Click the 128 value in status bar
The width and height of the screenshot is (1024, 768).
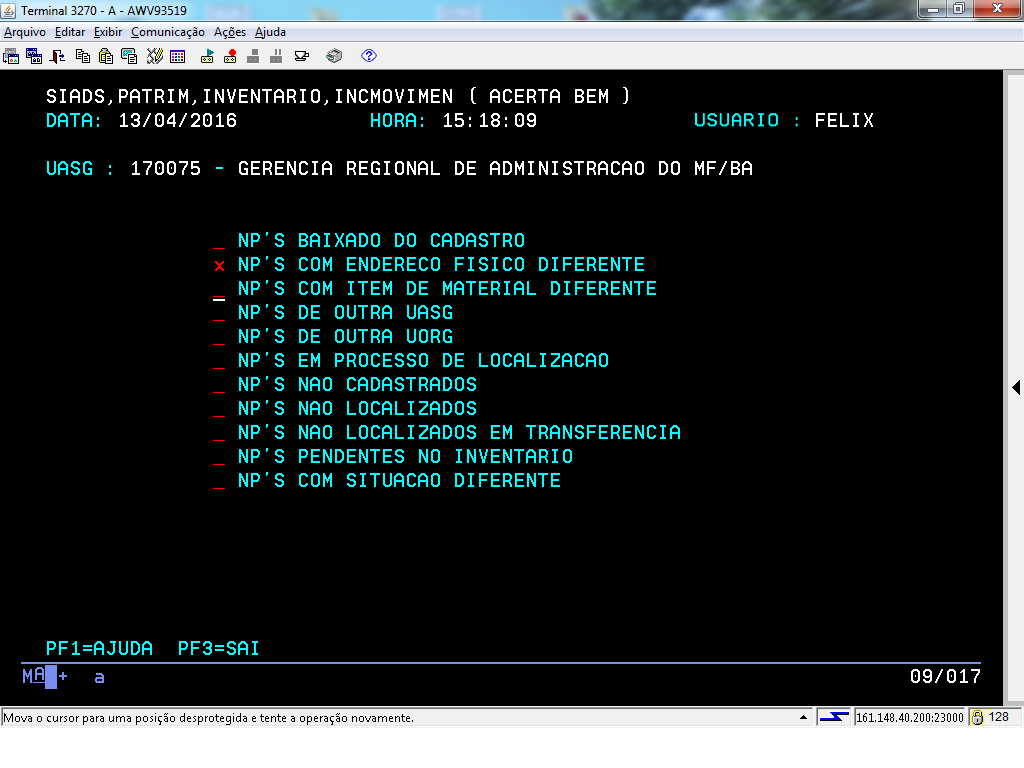999,717
